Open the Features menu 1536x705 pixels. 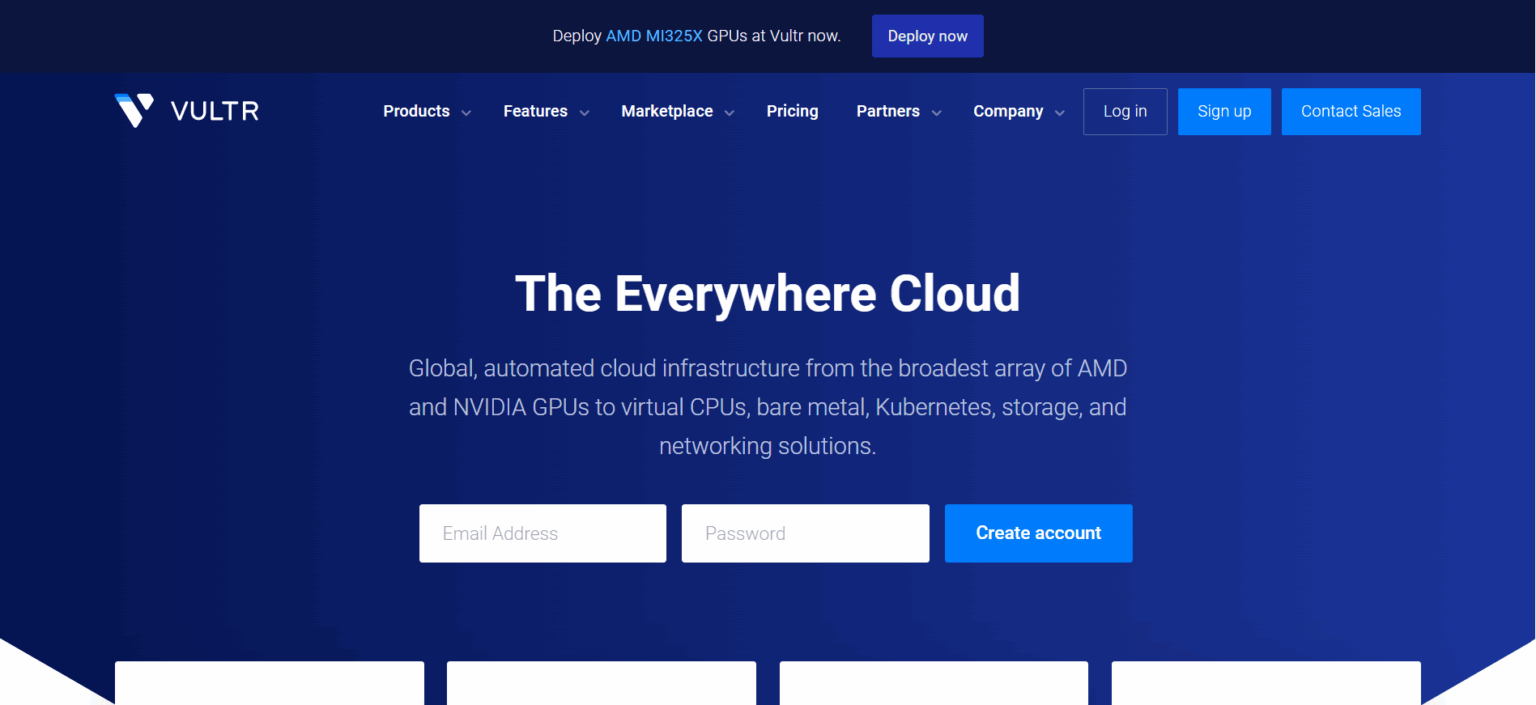click(x=535, y=111)
